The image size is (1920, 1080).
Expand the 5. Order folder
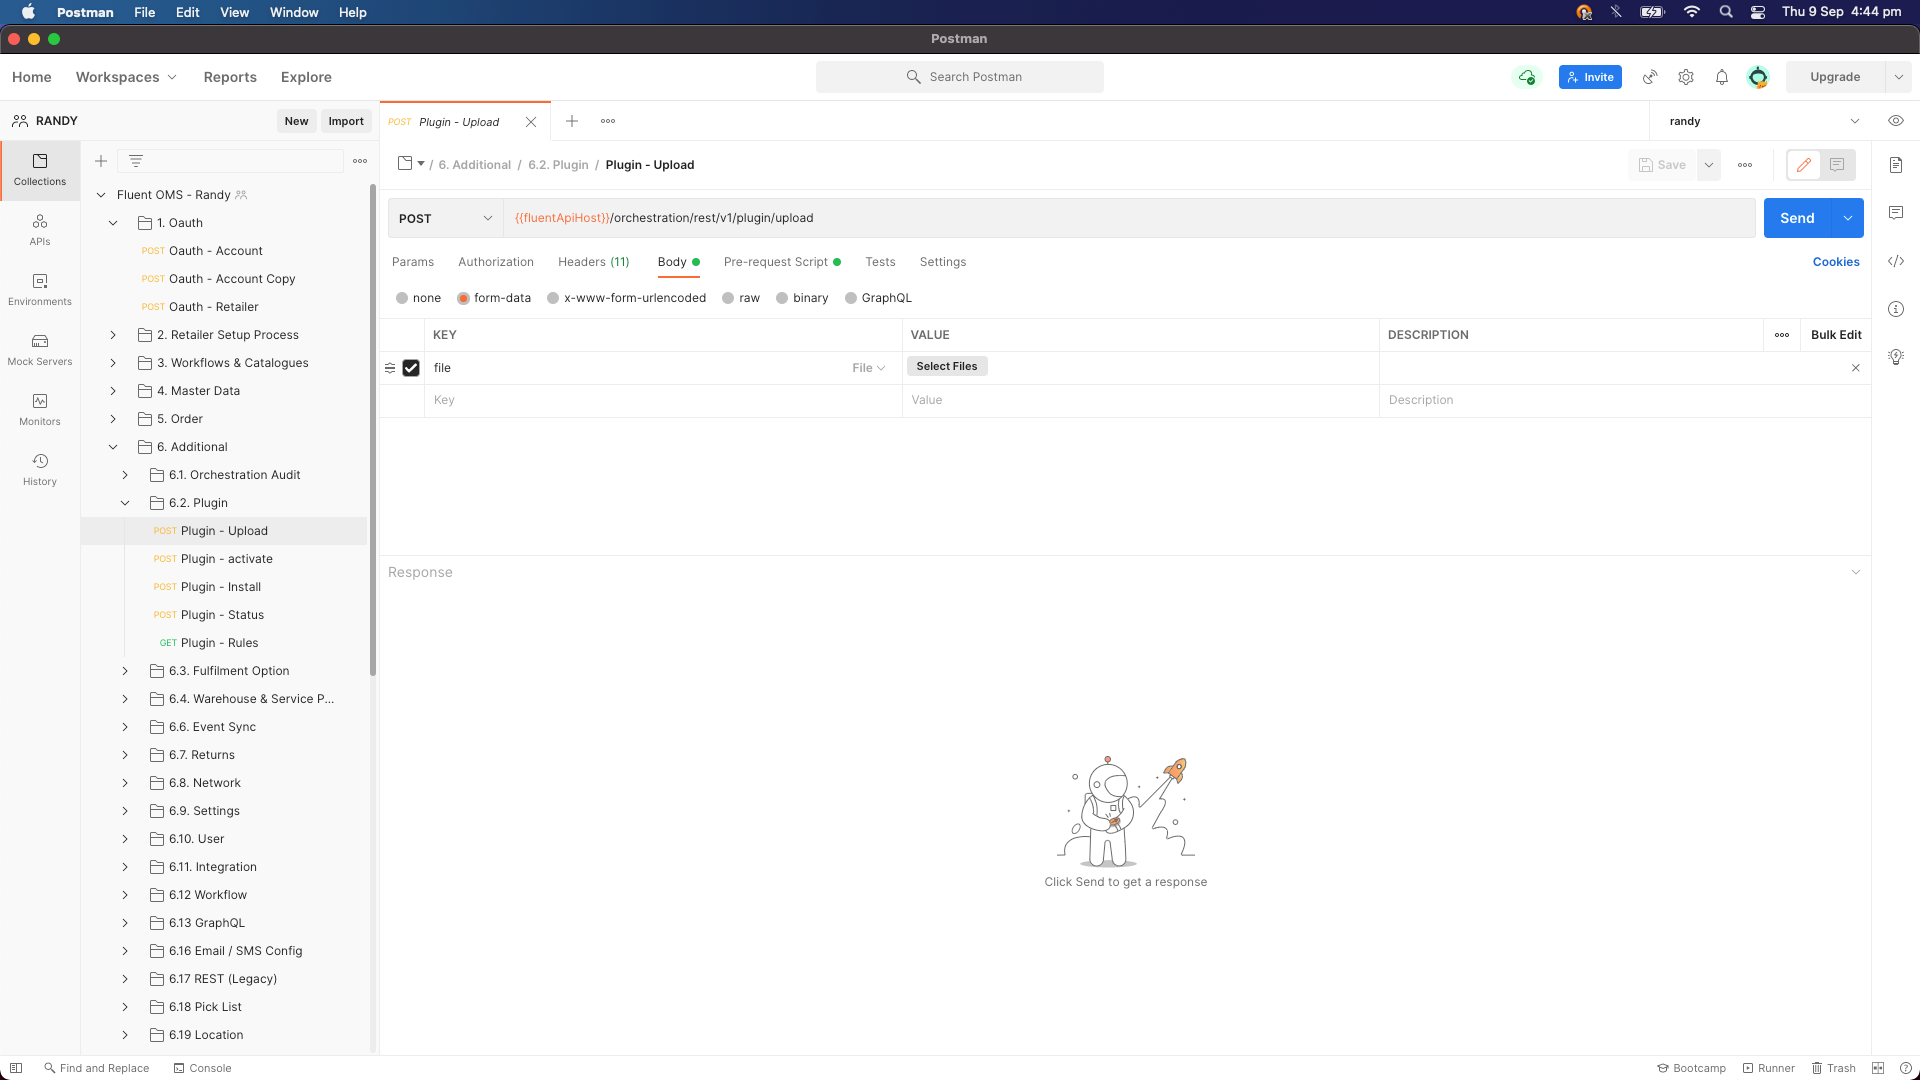113,419
